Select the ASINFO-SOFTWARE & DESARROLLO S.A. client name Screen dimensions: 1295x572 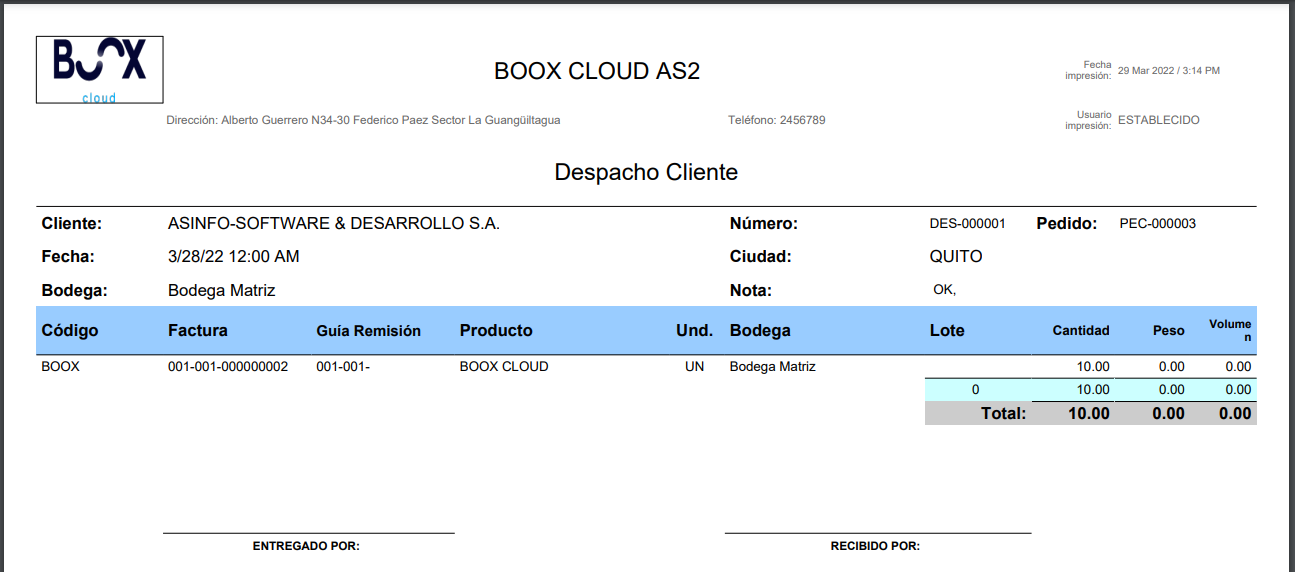click(333, 224)
